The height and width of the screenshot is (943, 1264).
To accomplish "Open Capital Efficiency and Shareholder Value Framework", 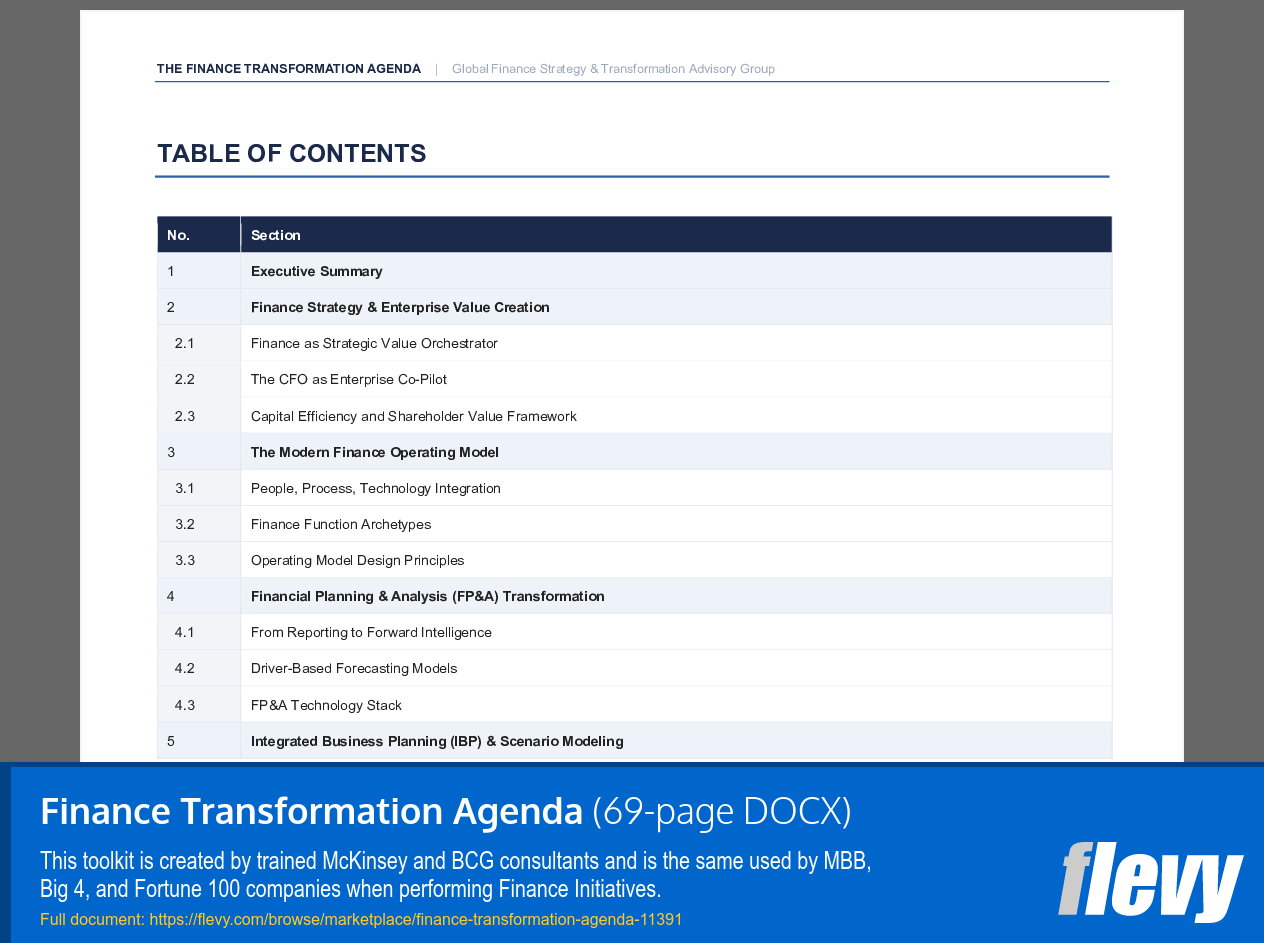I will (x=414, y=416).
